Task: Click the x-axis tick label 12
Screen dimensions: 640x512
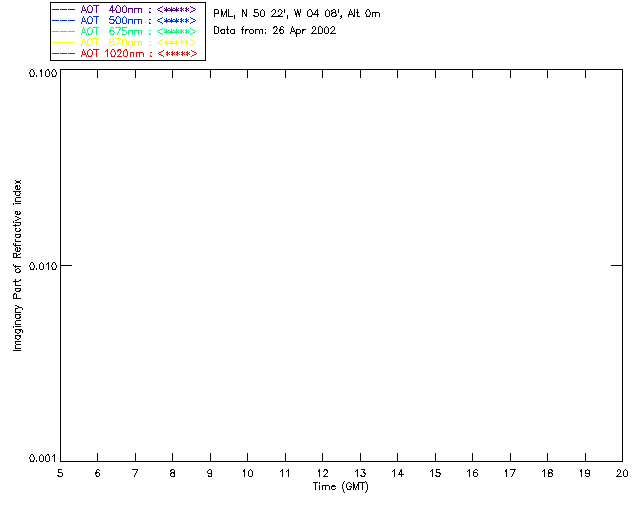Action: (x=322, y=473)
